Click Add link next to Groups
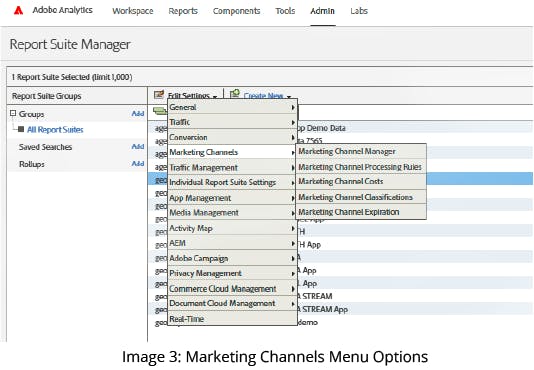534x370 pixels. 138,113
